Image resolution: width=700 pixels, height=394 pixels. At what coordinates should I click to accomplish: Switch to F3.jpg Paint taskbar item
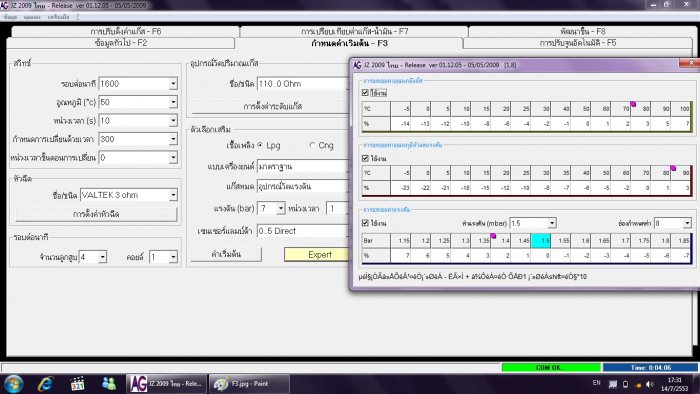click(248, 384)
